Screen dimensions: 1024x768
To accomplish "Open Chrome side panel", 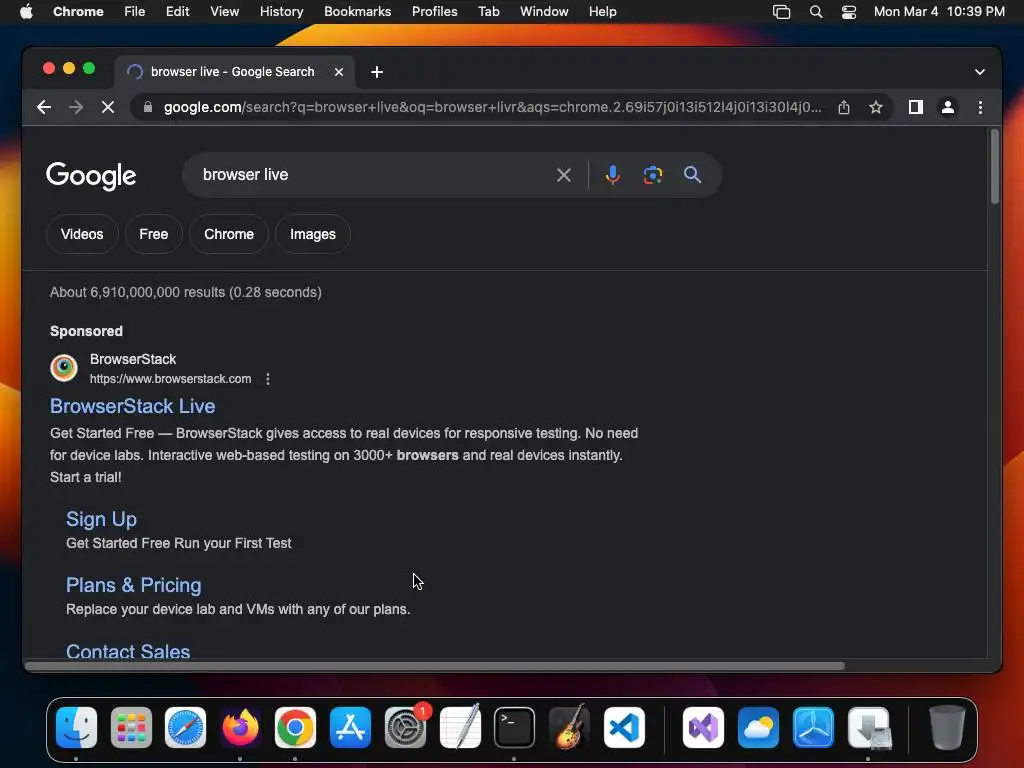I will tap(916, 107).
